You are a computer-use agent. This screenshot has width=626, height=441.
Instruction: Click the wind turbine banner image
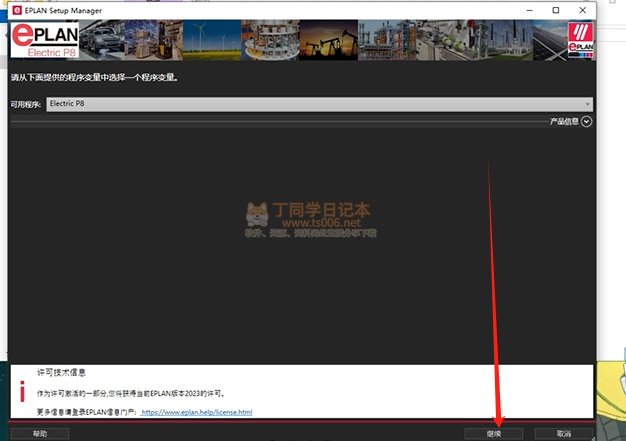[212, 40]
